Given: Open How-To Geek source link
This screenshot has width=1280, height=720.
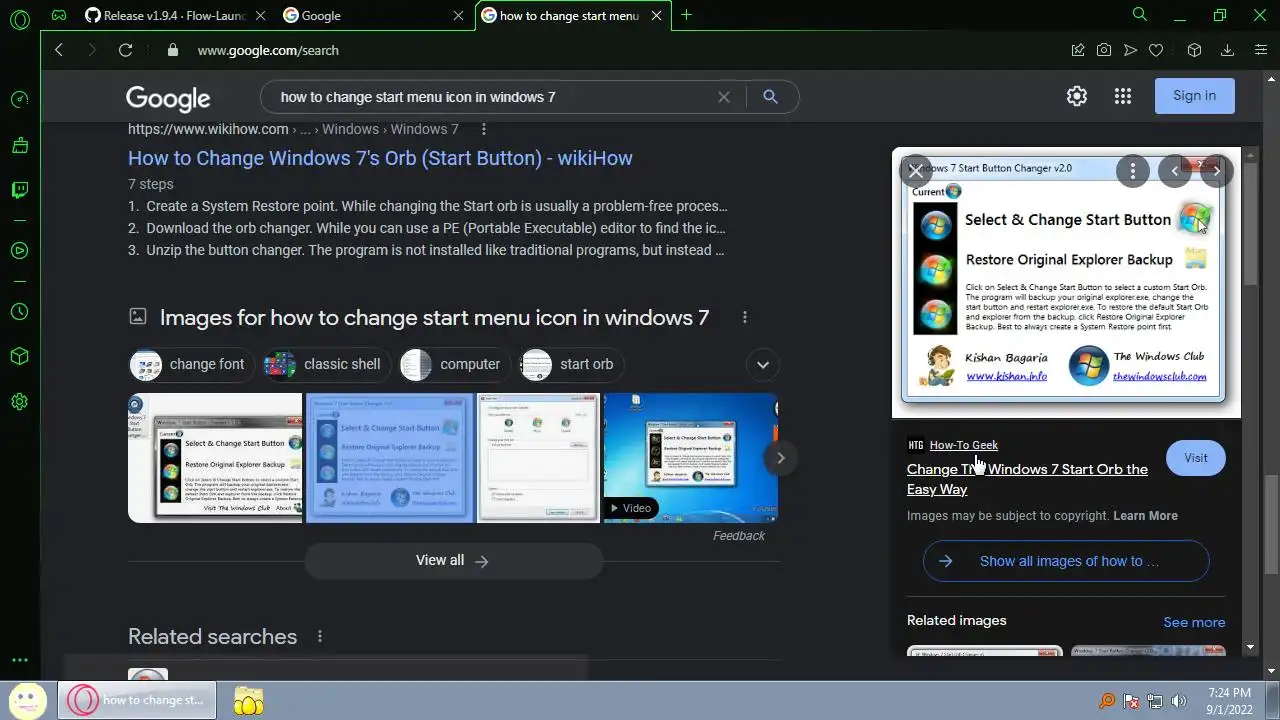Looking at the screenshot, I should click(x=963, y=445).
